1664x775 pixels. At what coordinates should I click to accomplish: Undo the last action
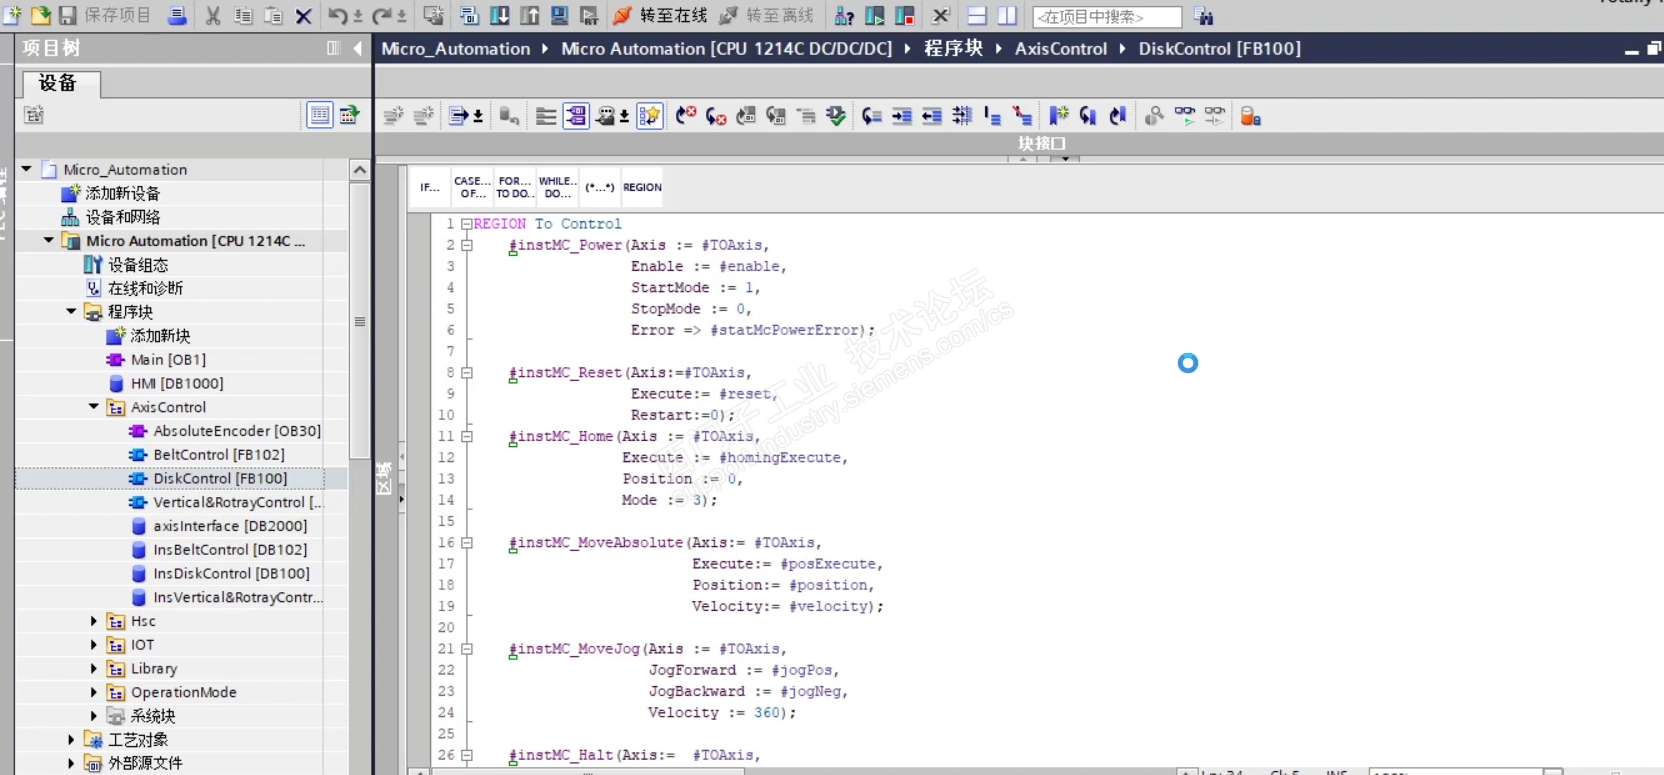click(339, 16)
